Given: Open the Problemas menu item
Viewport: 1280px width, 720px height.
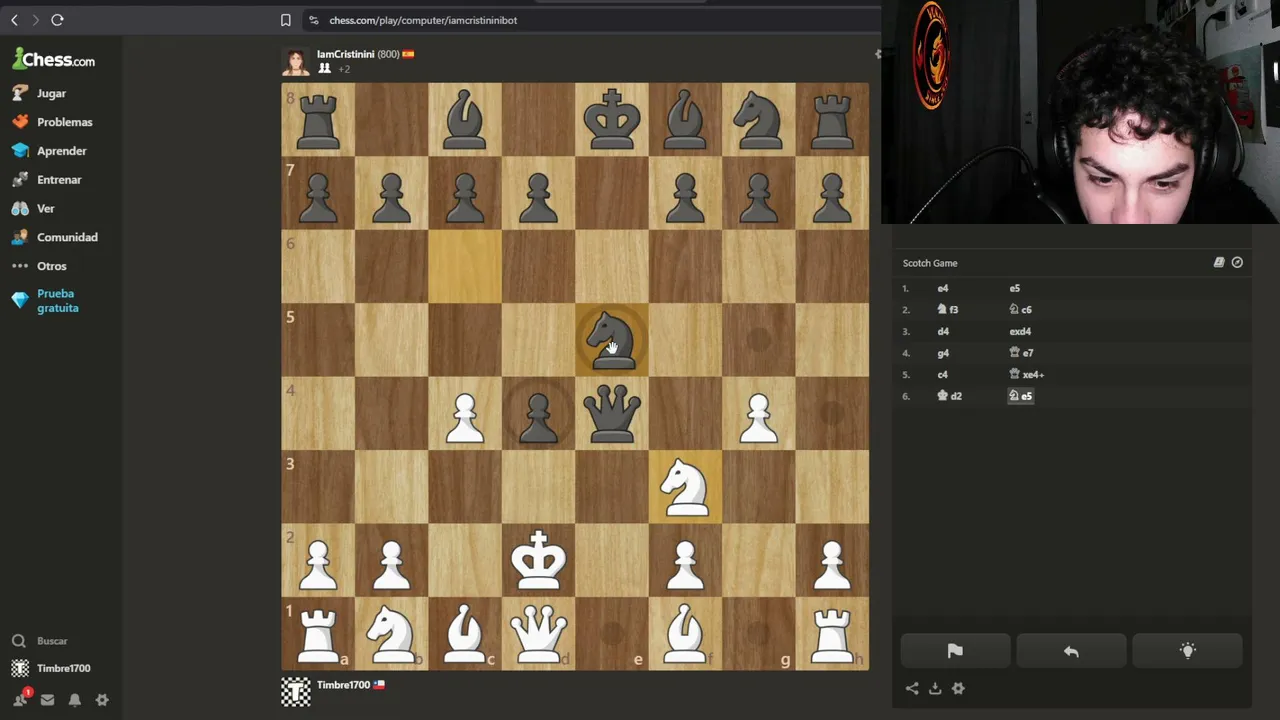Looking at the screenshot, I should (64, 122).
